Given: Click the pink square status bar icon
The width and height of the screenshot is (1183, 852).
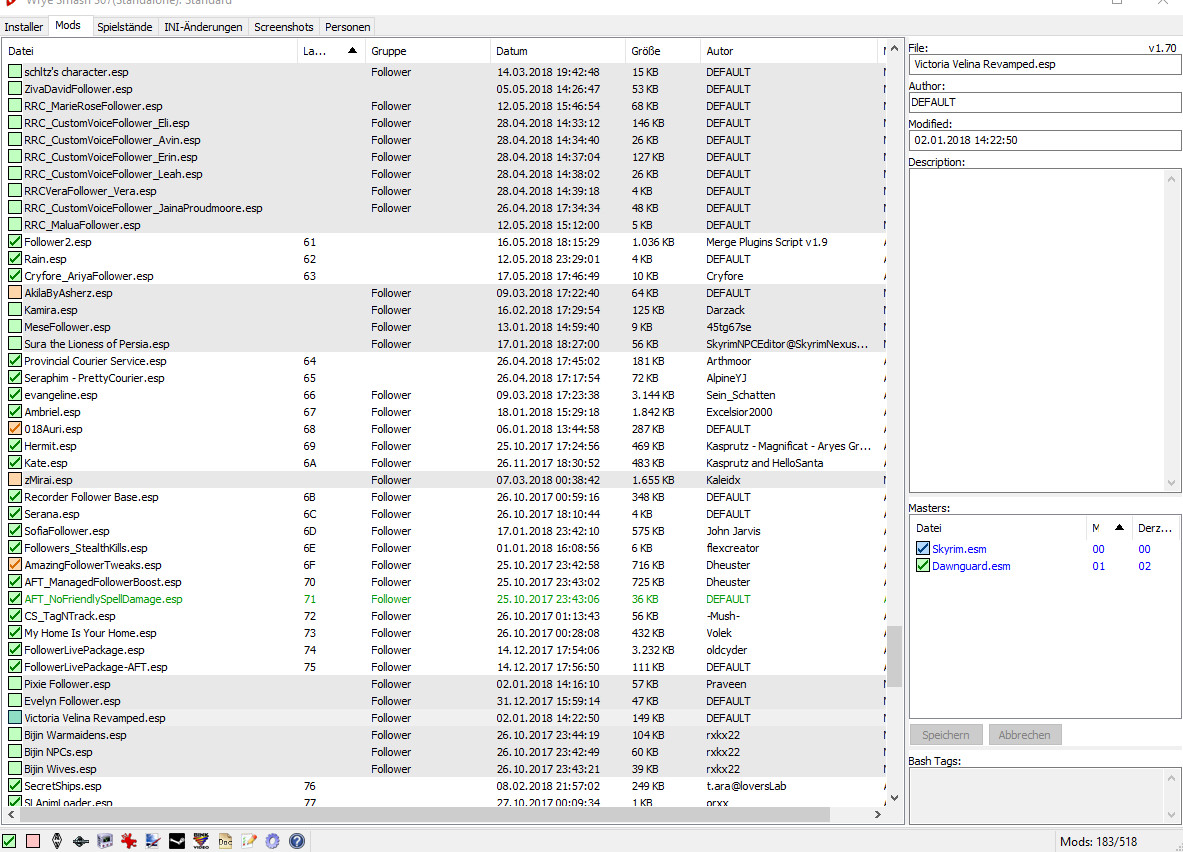Looking at the screenshot, I should tap(33, 841).
